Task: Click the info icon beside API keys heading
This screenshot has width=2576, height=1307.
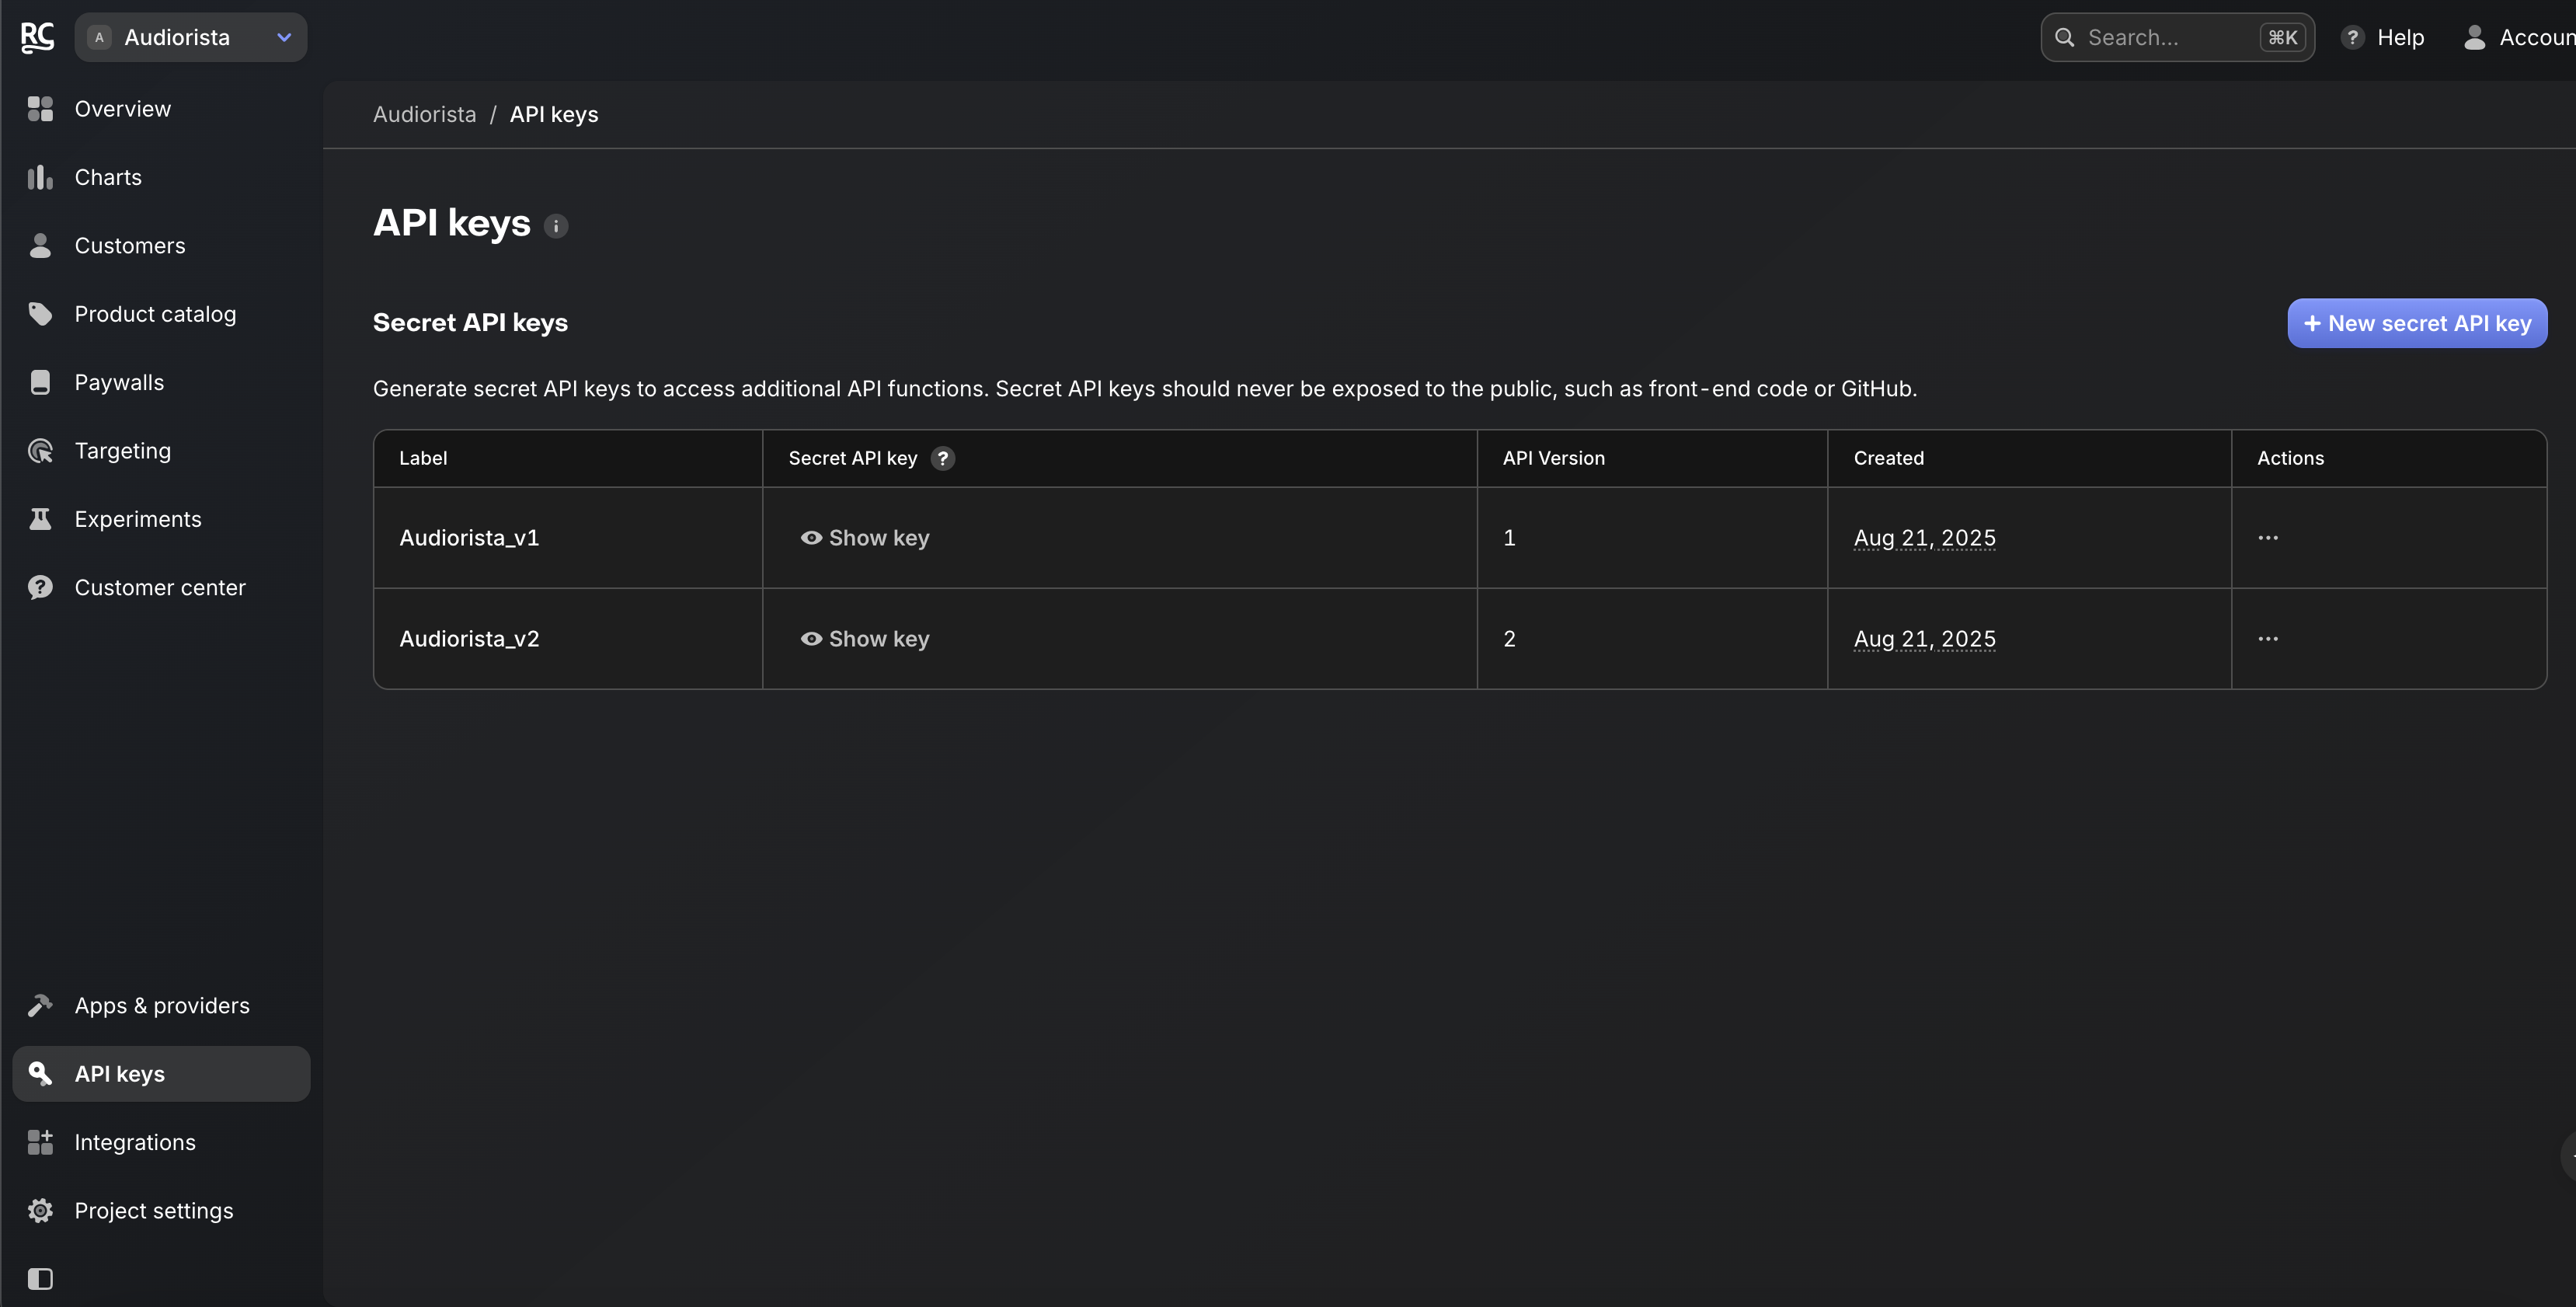Action: click(556, 226)
